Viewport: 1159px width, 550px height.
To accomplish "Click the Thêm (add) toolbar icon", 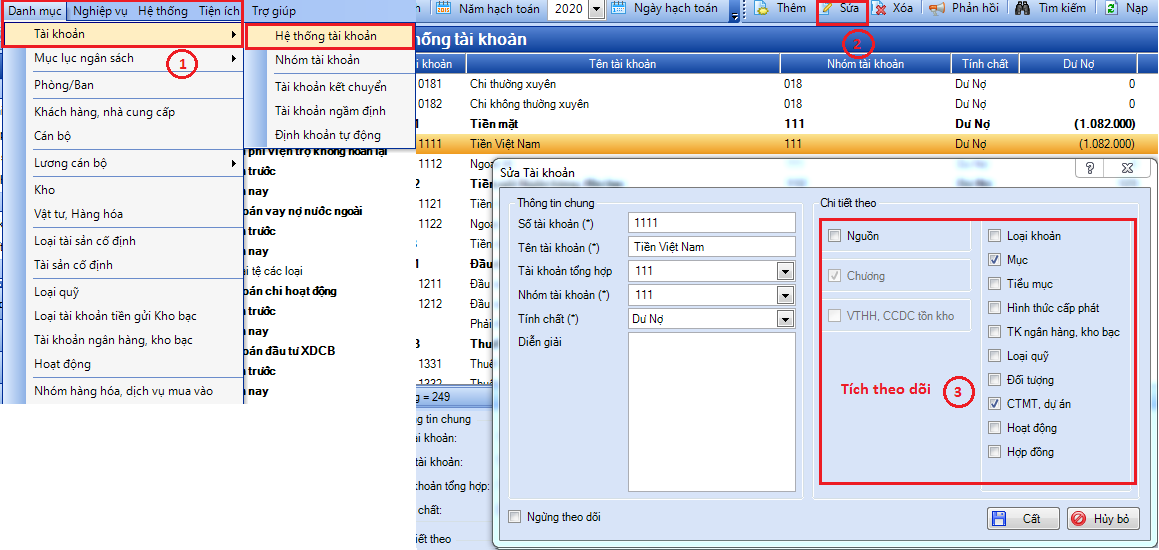I will pos(761,9).
